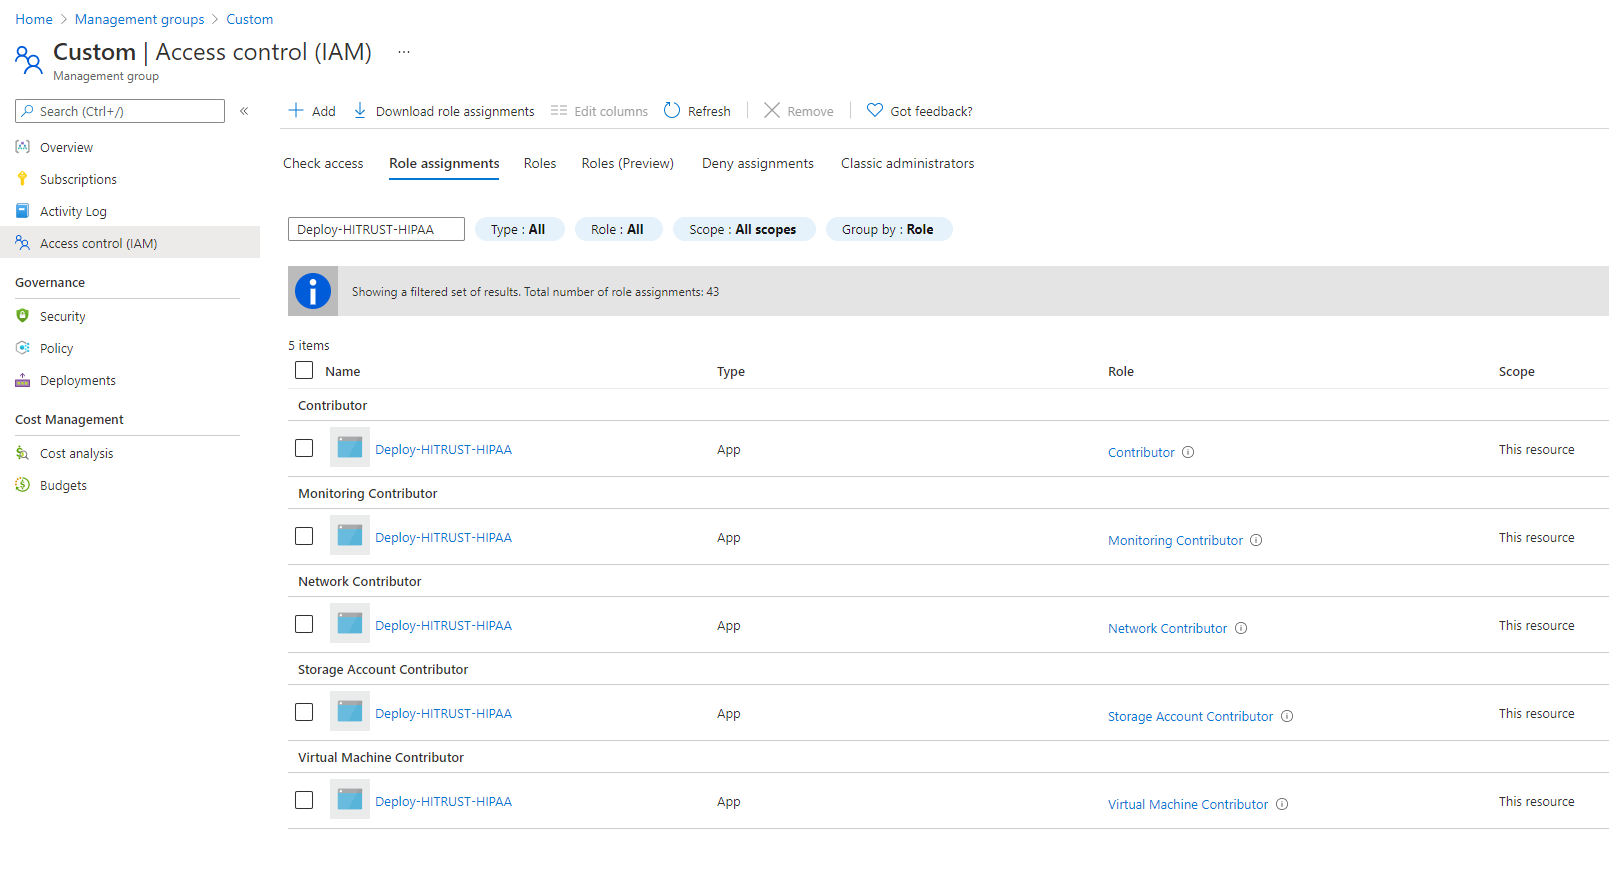Image resolution: width=1609 pixels, height=872 pixels.
Task: Click the Deployments icon in sidebar
Action: [x=23, y=380]
